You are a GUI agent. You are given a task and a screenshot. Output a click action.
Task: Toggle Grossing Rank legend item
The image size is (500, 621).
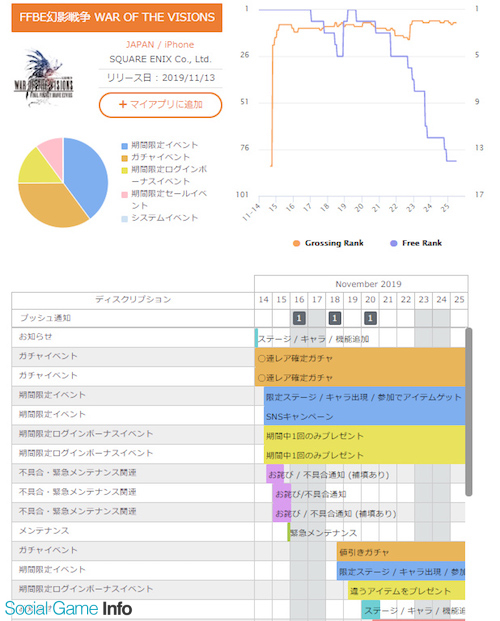328,243
